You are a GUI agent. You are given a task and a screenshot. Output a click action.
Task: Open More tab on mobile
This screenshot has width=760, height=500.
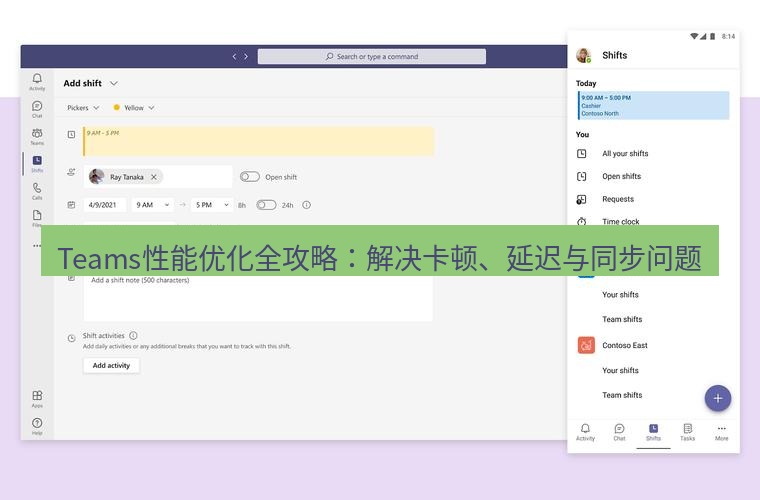tap(721, 432)
